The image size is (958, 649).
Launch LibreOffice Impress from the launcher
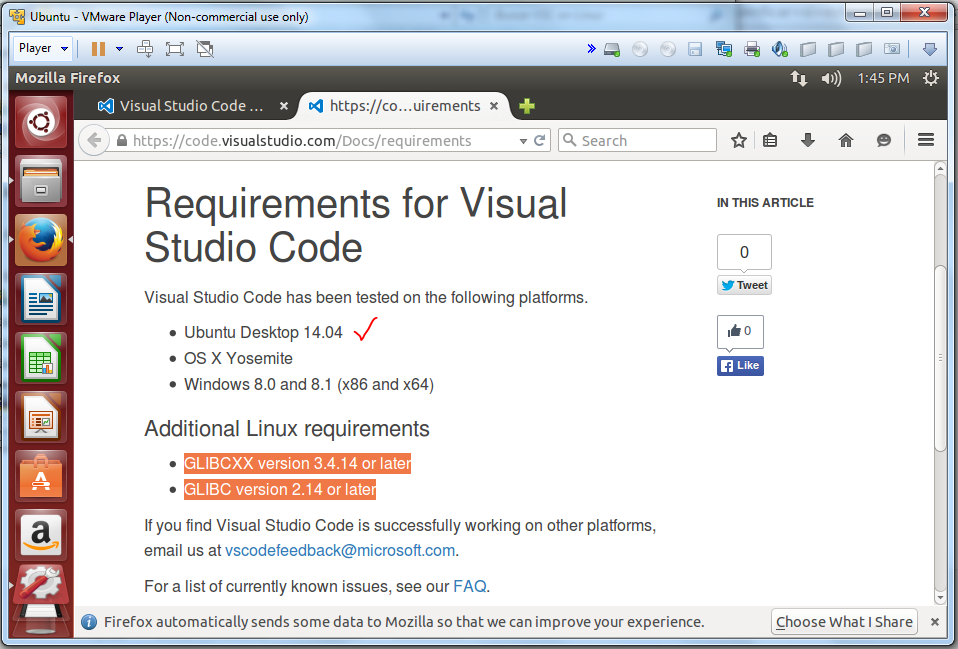click(41, 417)
